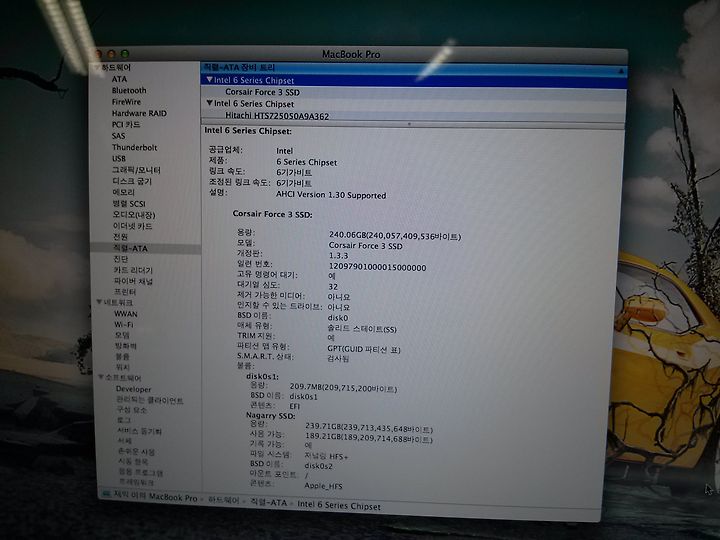This screenshot has width=720, height=540.
Task: Click the green zoom window button
Action: [125, 54]
